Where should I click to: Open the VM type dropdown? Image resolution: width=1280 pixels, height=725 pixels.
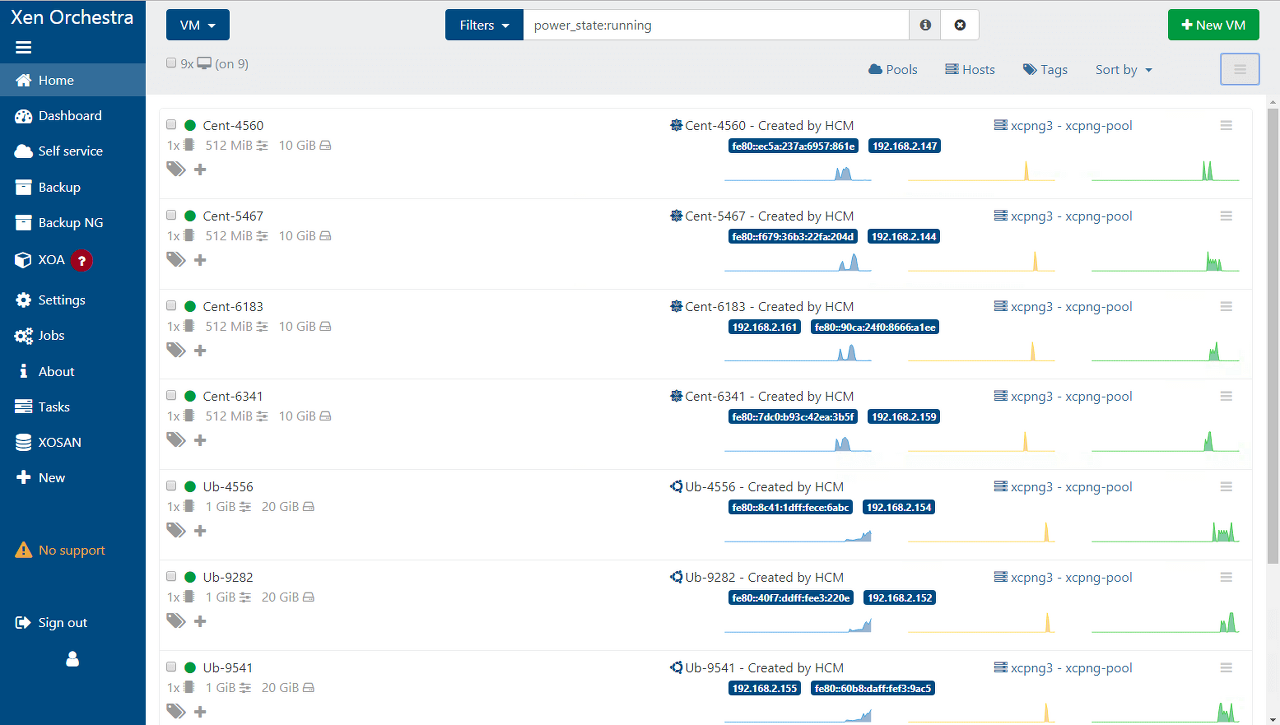pyautogui.click(x=198, y=25)
